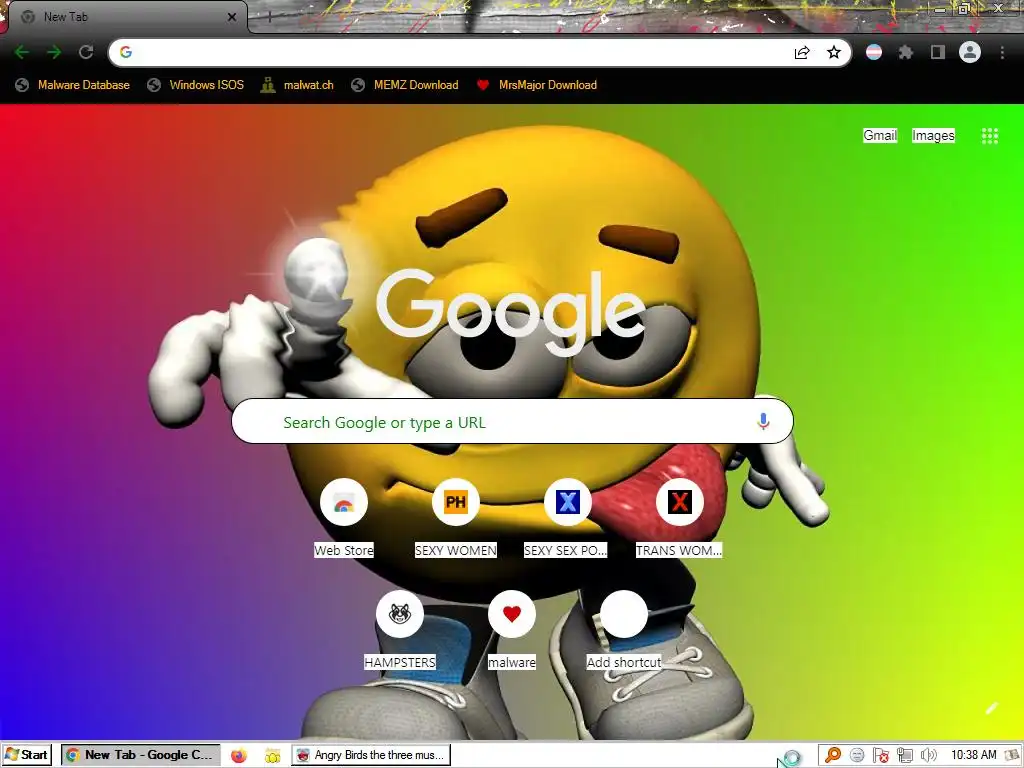Open the Images link

[933, 135]
